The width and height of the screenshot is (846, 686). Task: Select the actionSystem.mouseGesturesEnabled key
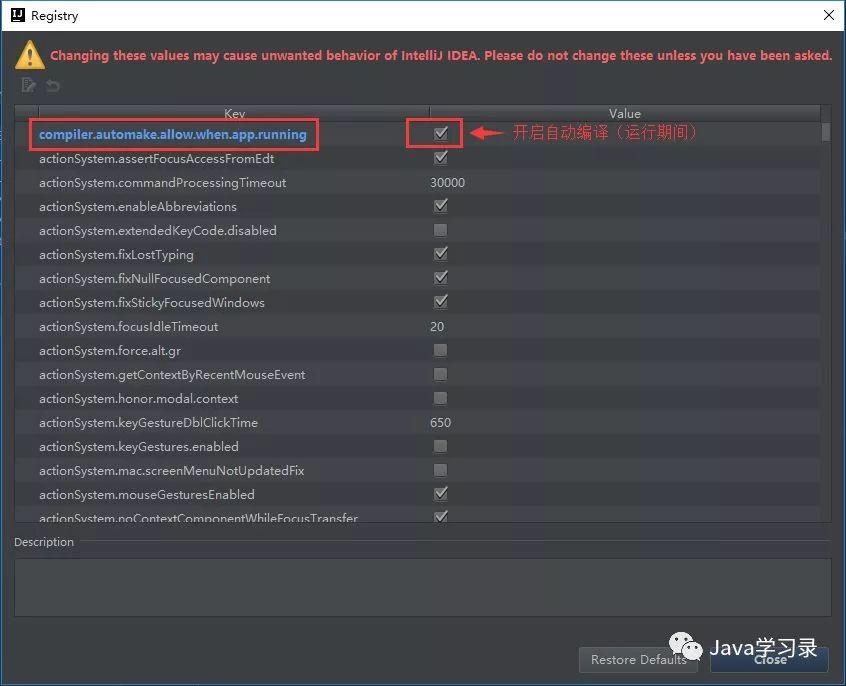pyautogui.click(x=147, y=494)
